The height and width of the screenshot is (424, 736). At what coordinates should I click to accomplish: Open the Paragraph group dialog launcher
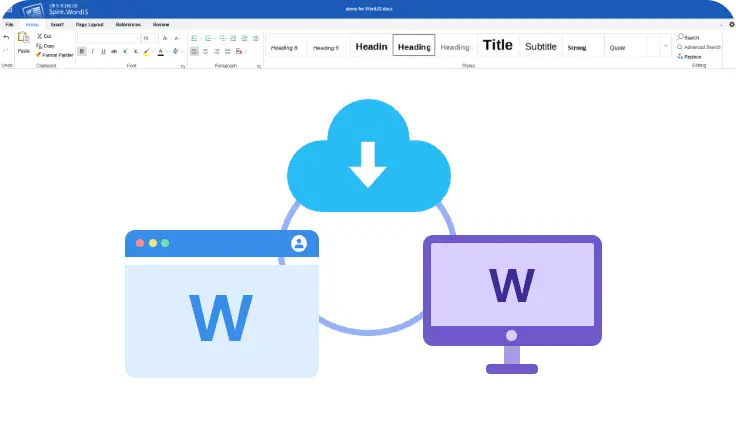[x=259, y=66]
